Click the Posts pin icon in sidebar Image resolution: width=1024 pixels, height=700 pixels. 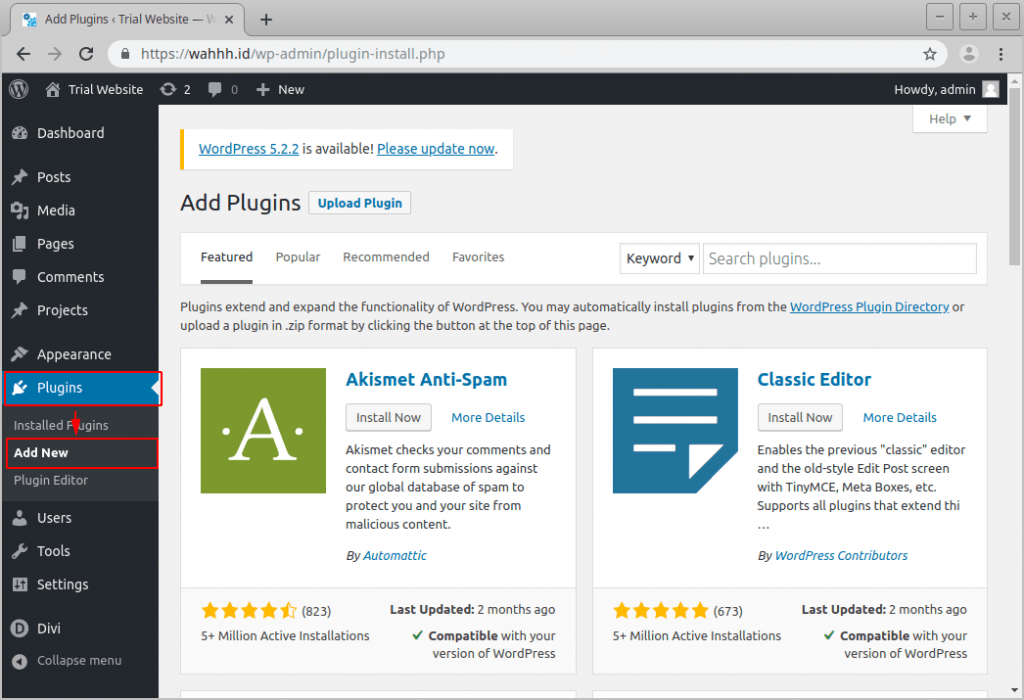click(x=20, y=177)
